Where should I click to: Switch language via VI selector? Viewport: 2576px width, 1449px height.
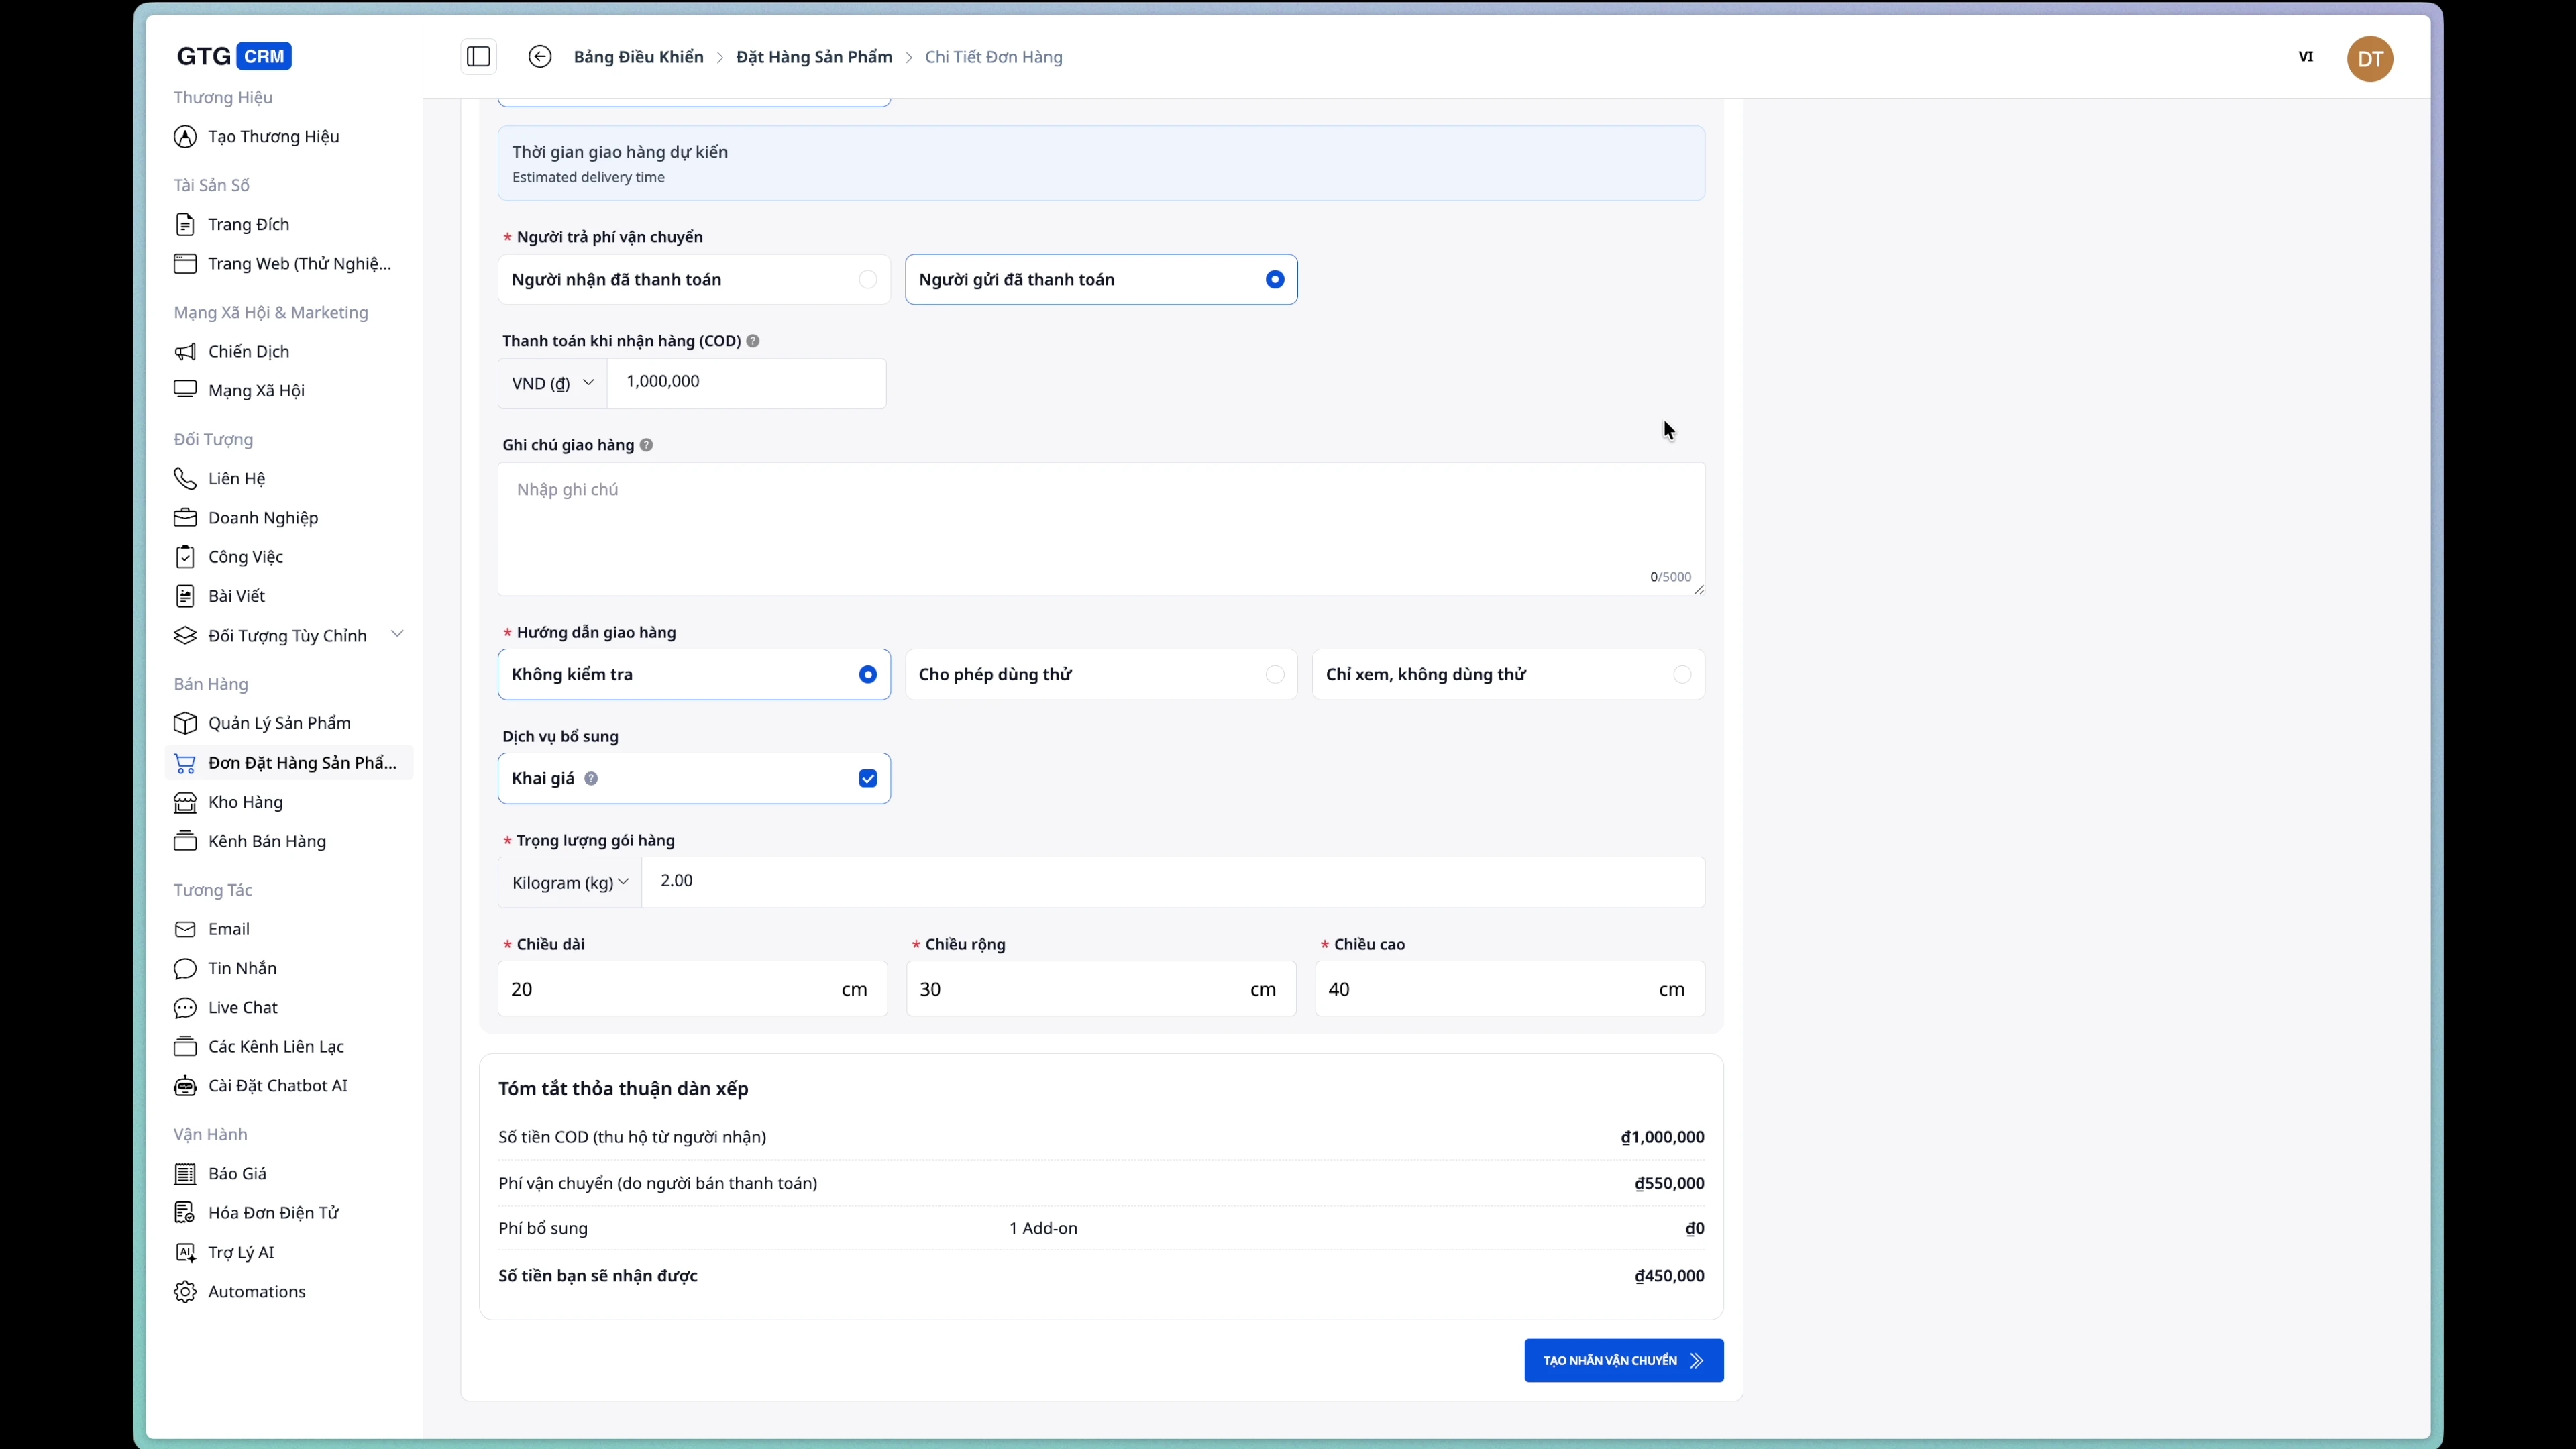pos(2305,57)
